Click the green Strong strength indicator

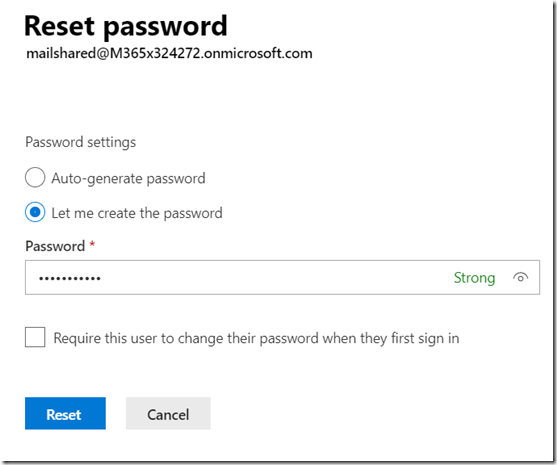pyautogui.click(x=474, y=278)
